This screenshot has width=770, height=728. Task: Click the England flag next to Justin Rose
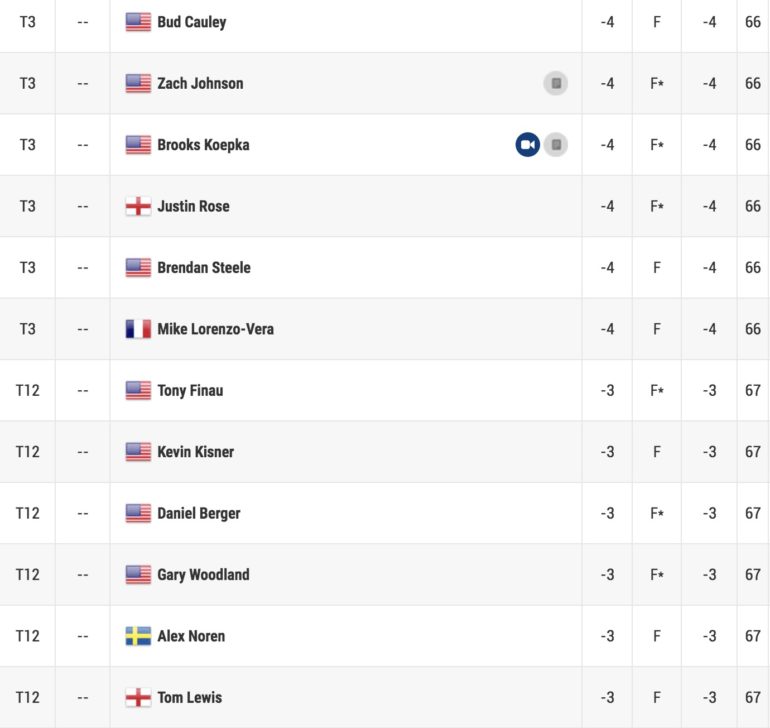pos(138,206)
